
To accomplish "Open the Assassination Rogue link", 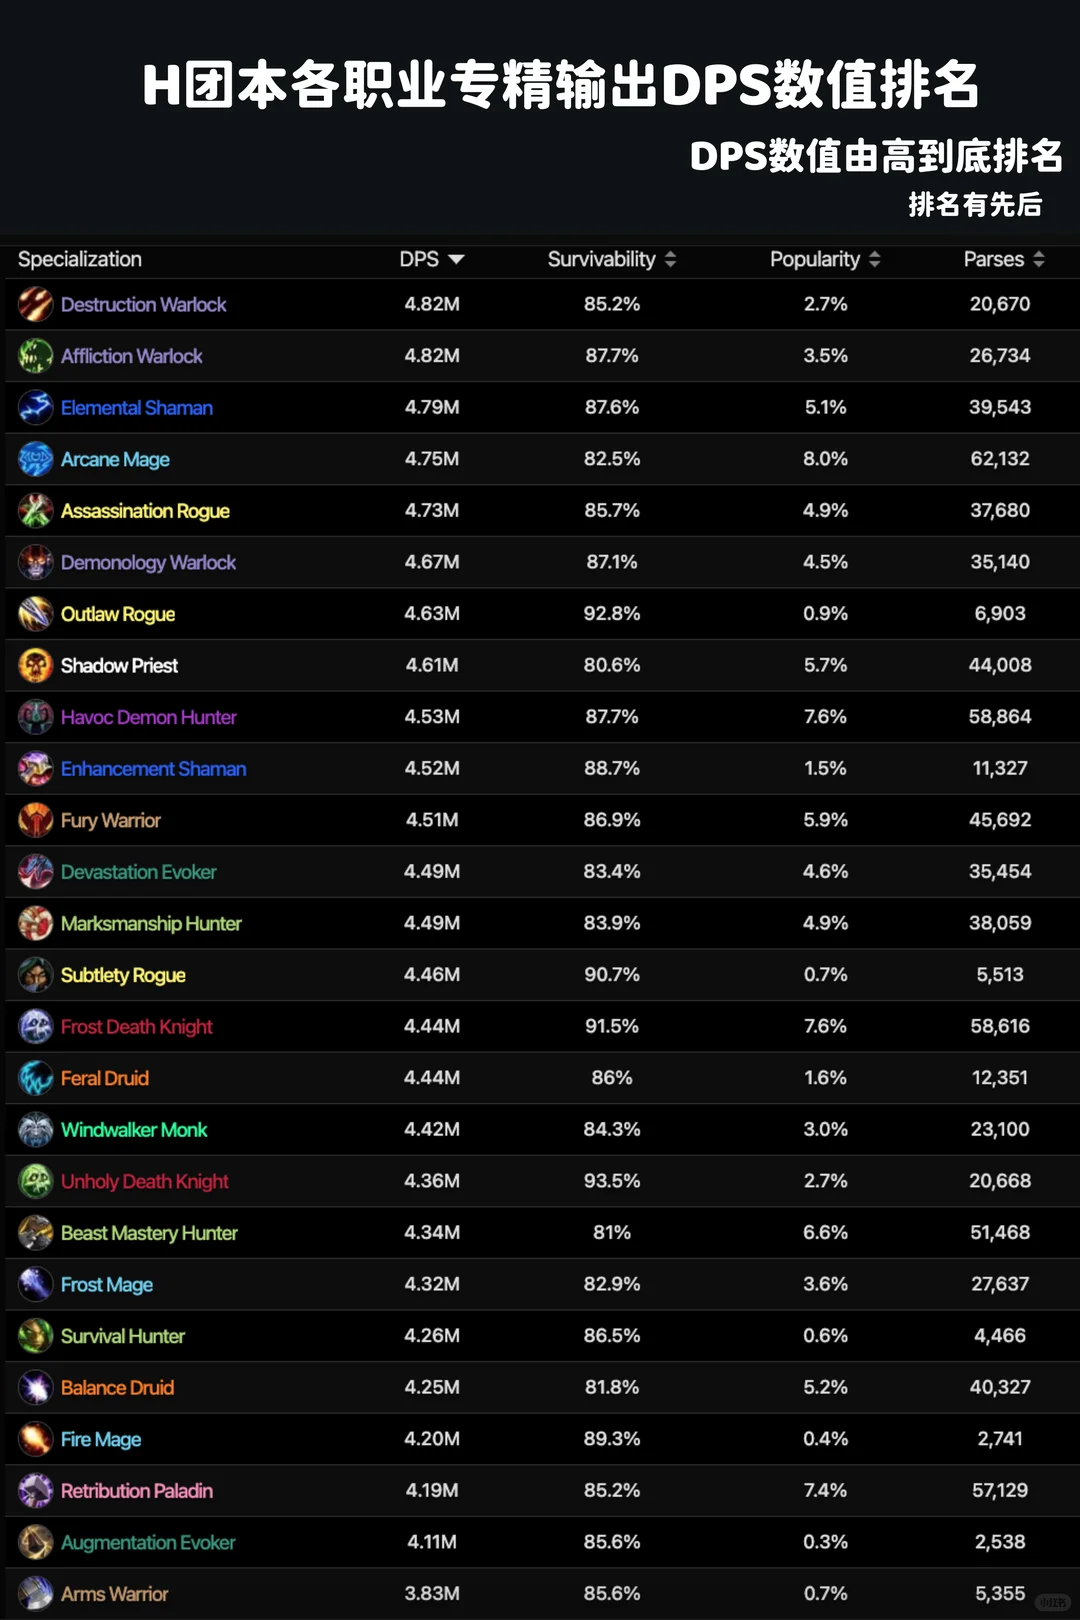I will [x=145, y=511].
